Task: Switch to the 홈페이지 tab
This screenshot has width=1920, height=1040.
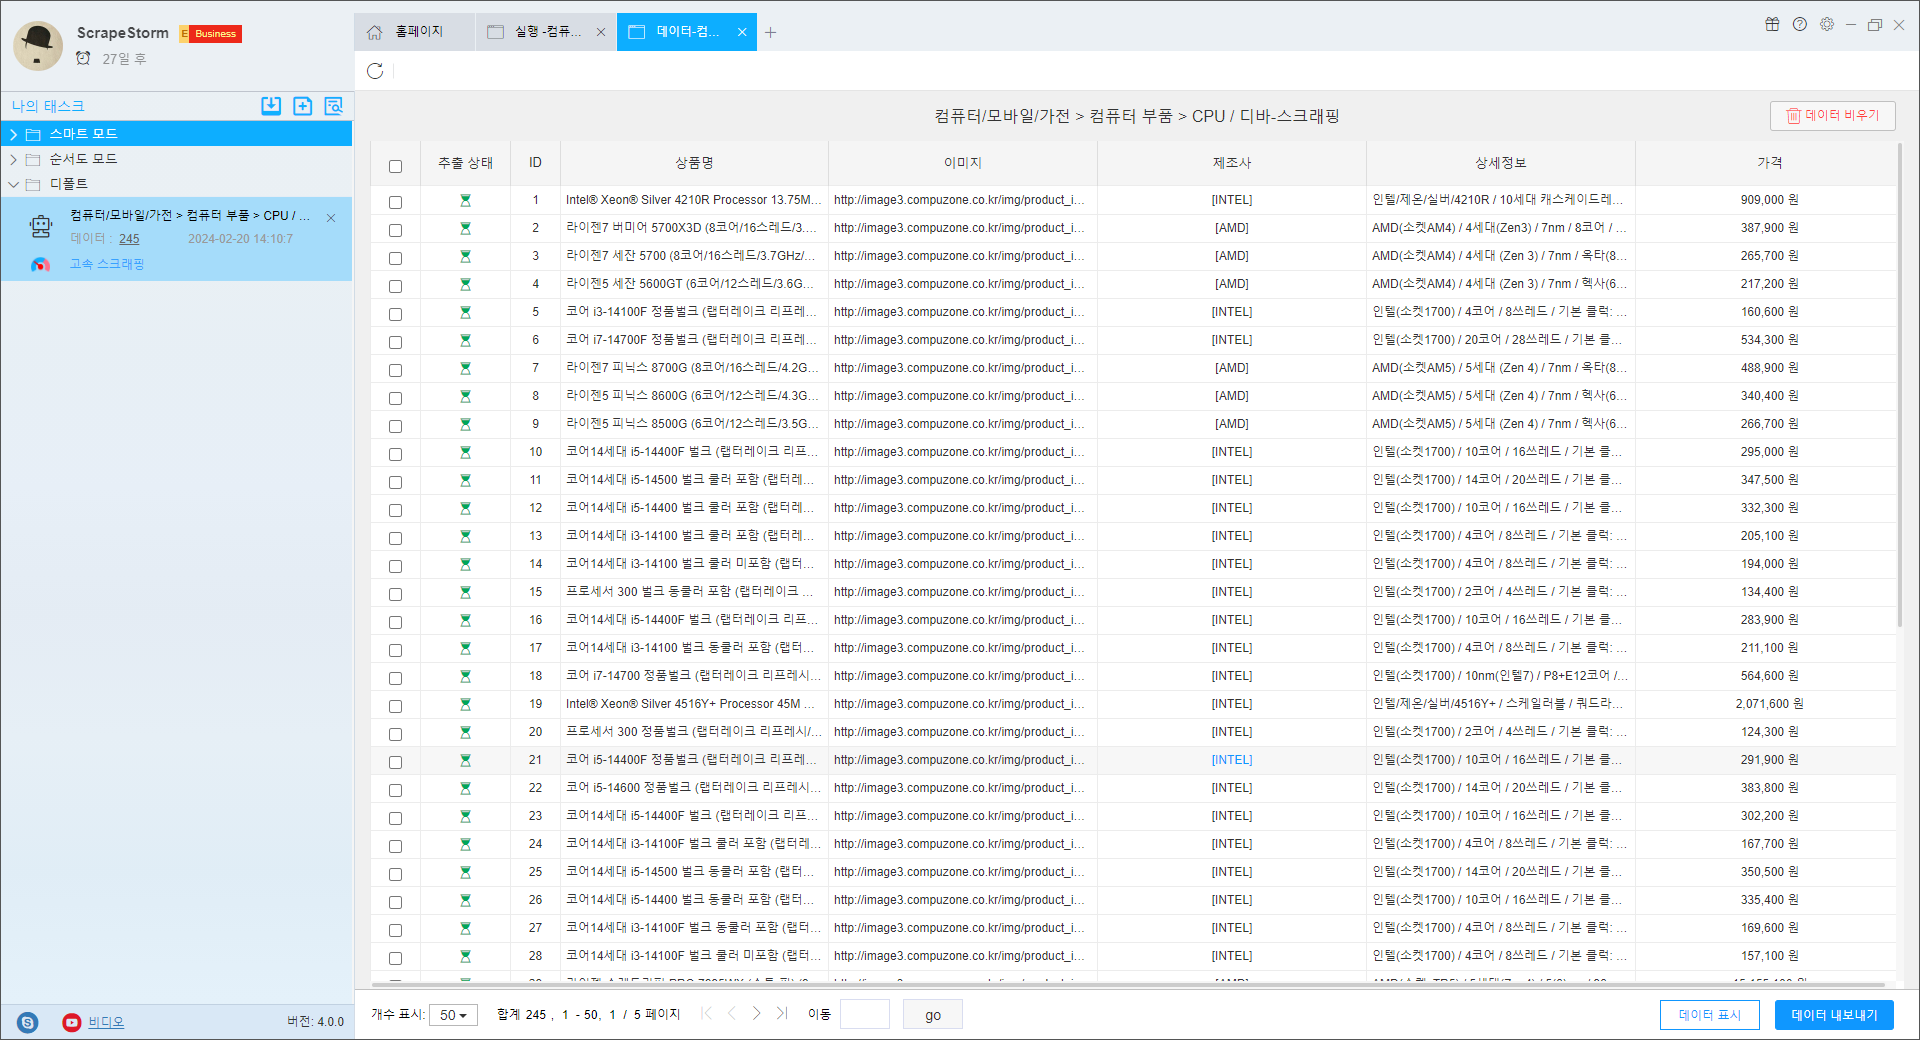Action: (415, 32)
